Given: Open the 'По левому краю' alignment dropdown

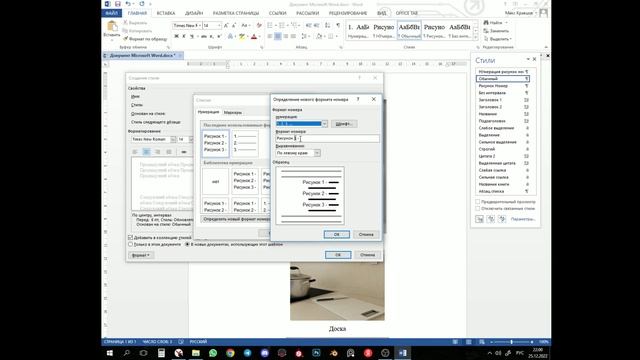Looking at the screenshot, I should coord(317,153).
